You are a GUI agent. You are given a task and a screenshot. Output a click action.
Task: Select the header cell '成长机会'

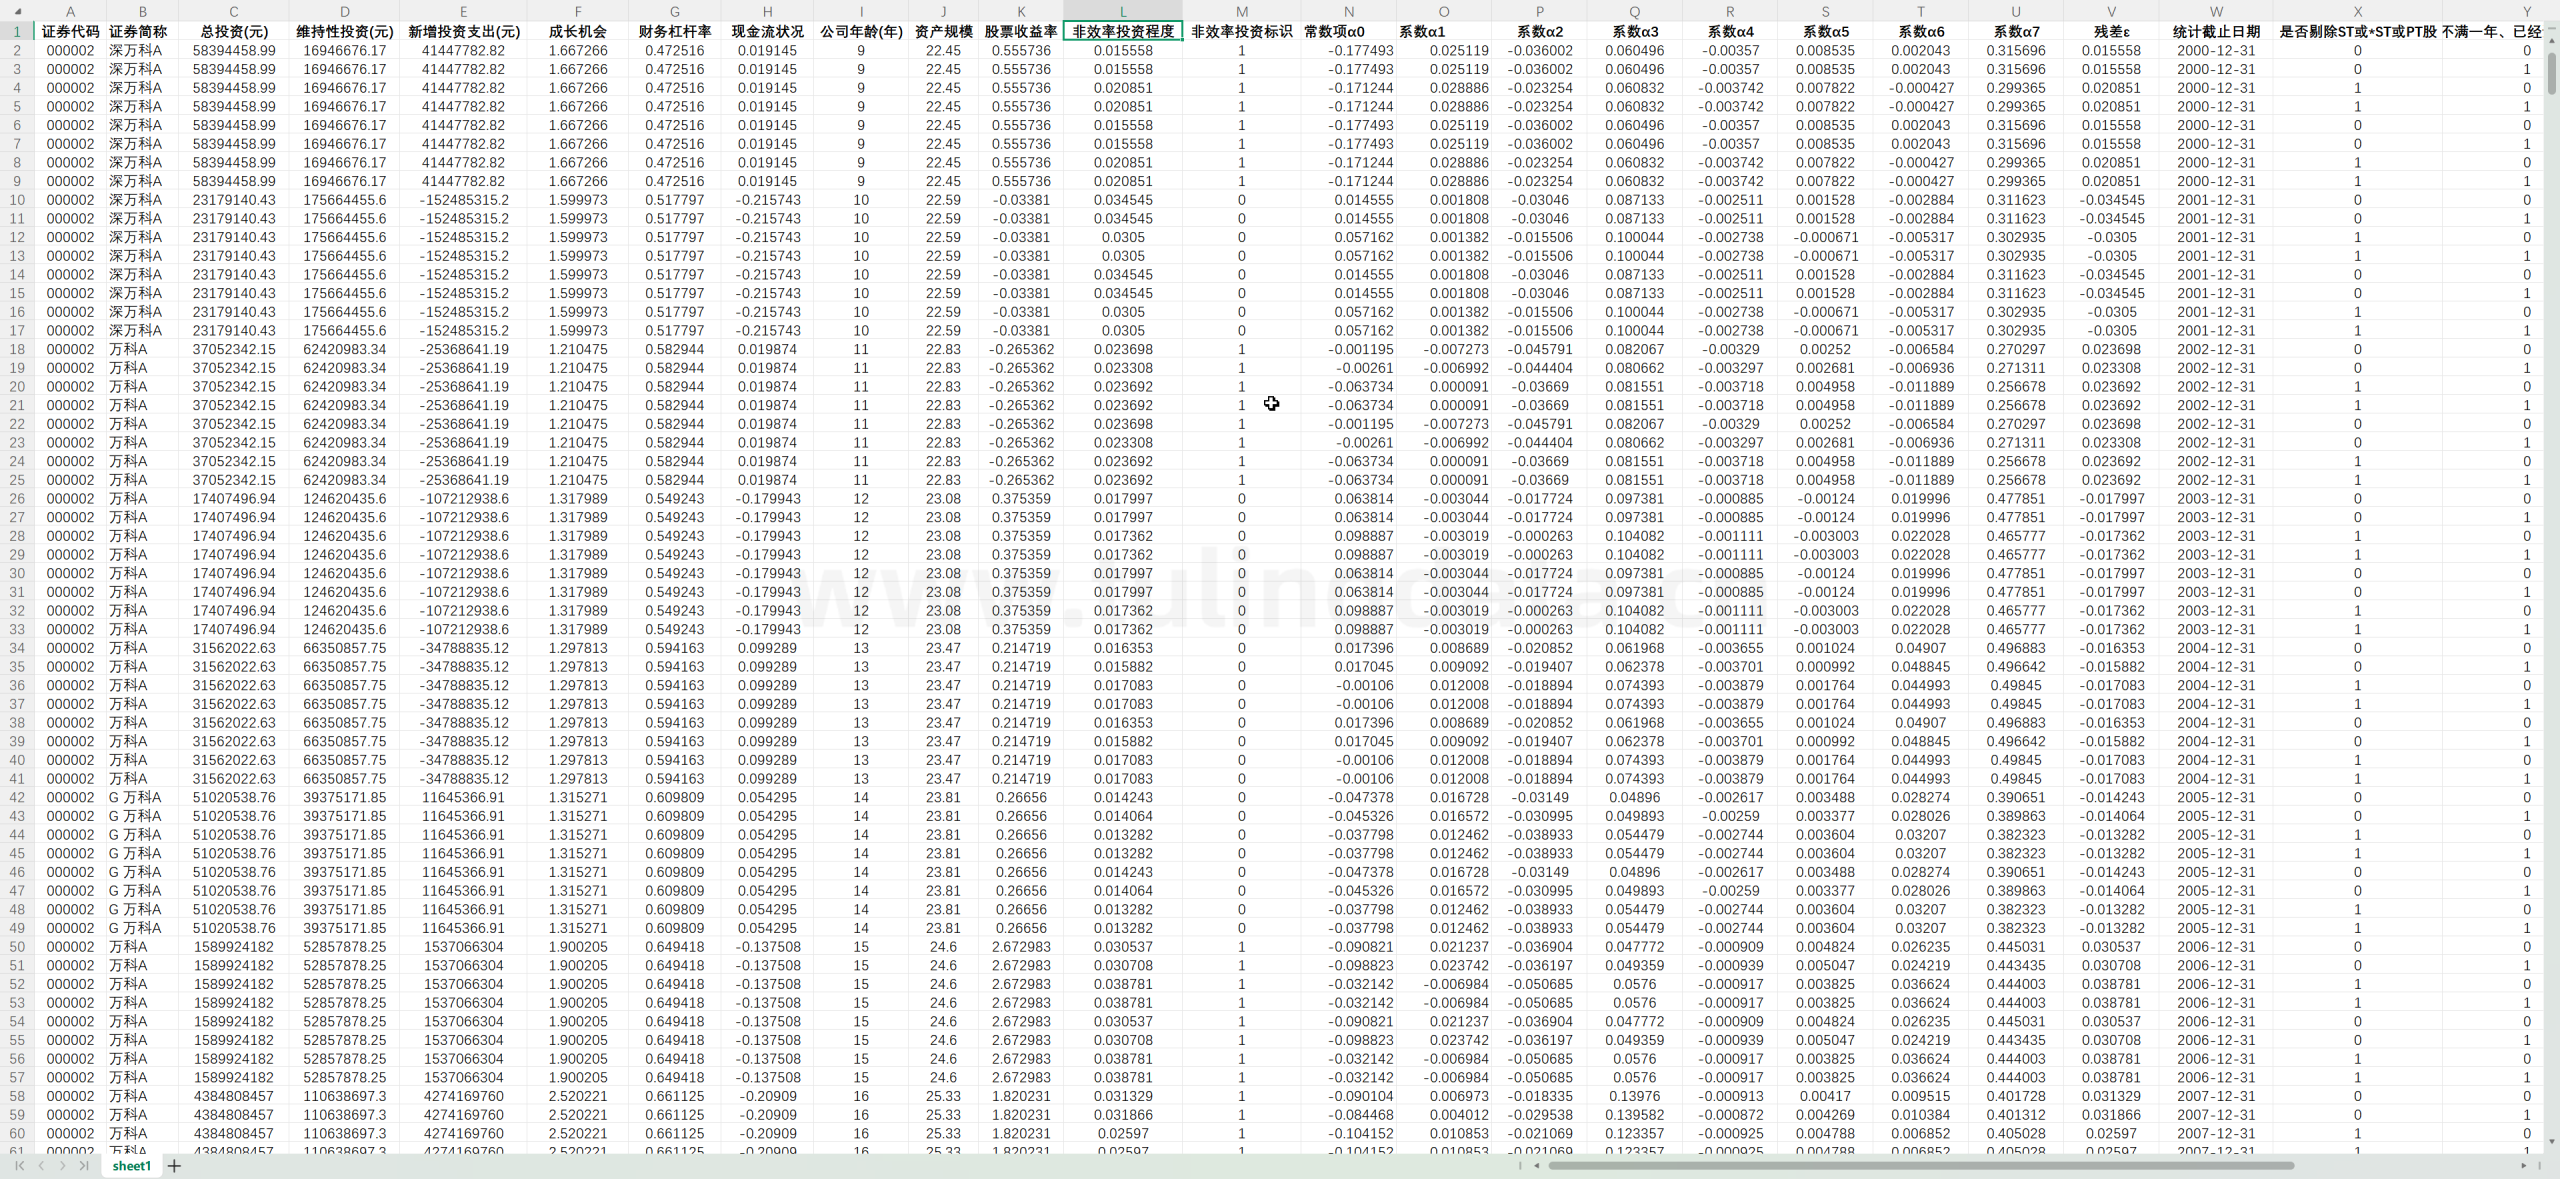[577, 31]
